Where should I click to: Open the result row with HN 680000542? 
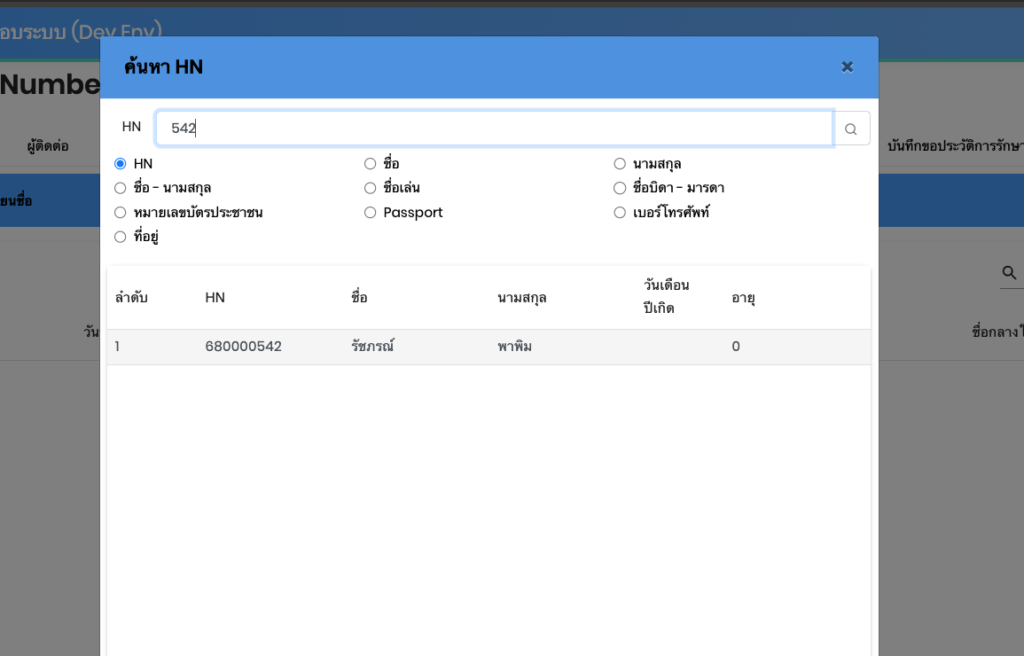tap(243, 347)
